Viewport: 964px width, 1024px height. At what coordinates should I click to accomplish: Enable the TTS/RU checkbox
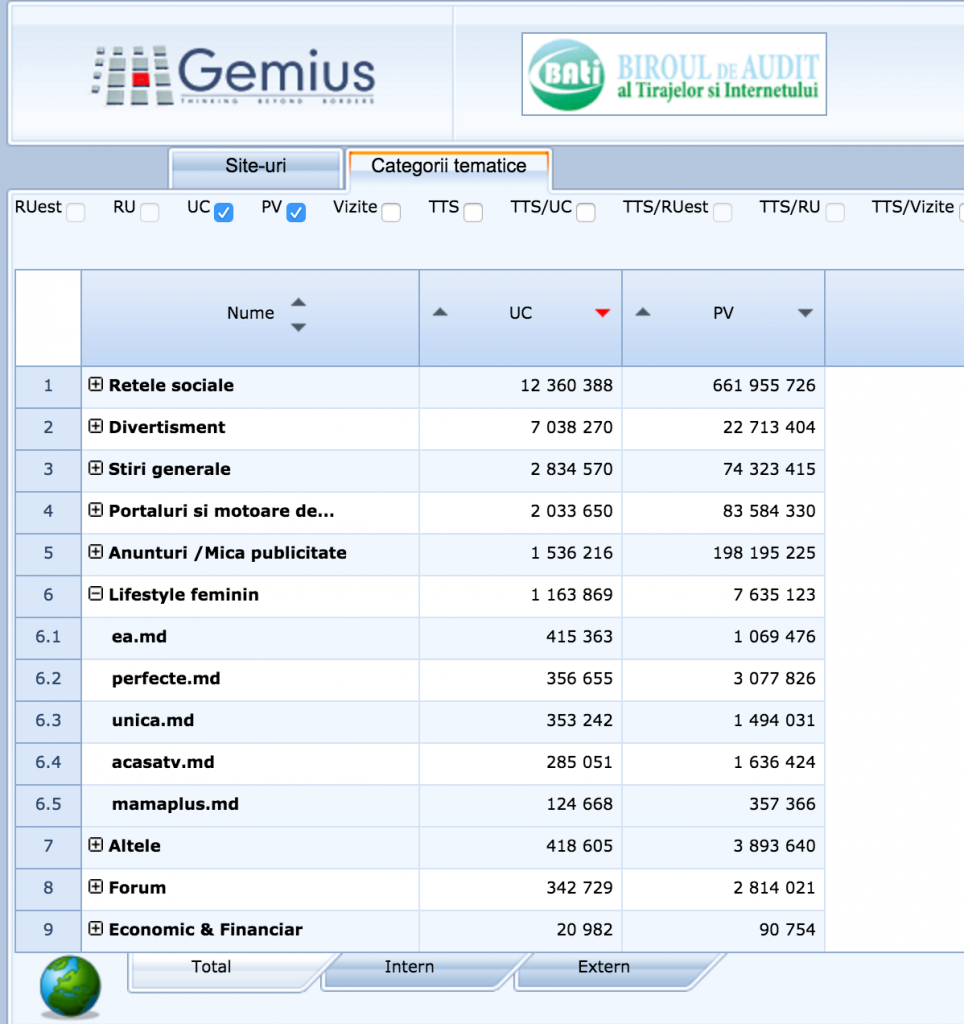click(835, 212)
